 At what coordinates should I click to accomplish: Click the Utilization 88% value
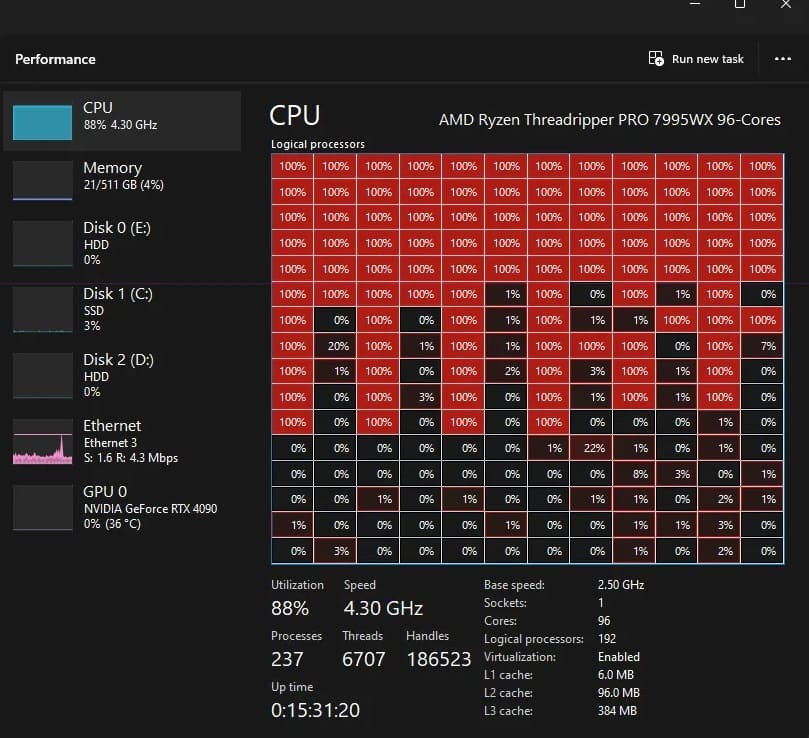[290, 608]
